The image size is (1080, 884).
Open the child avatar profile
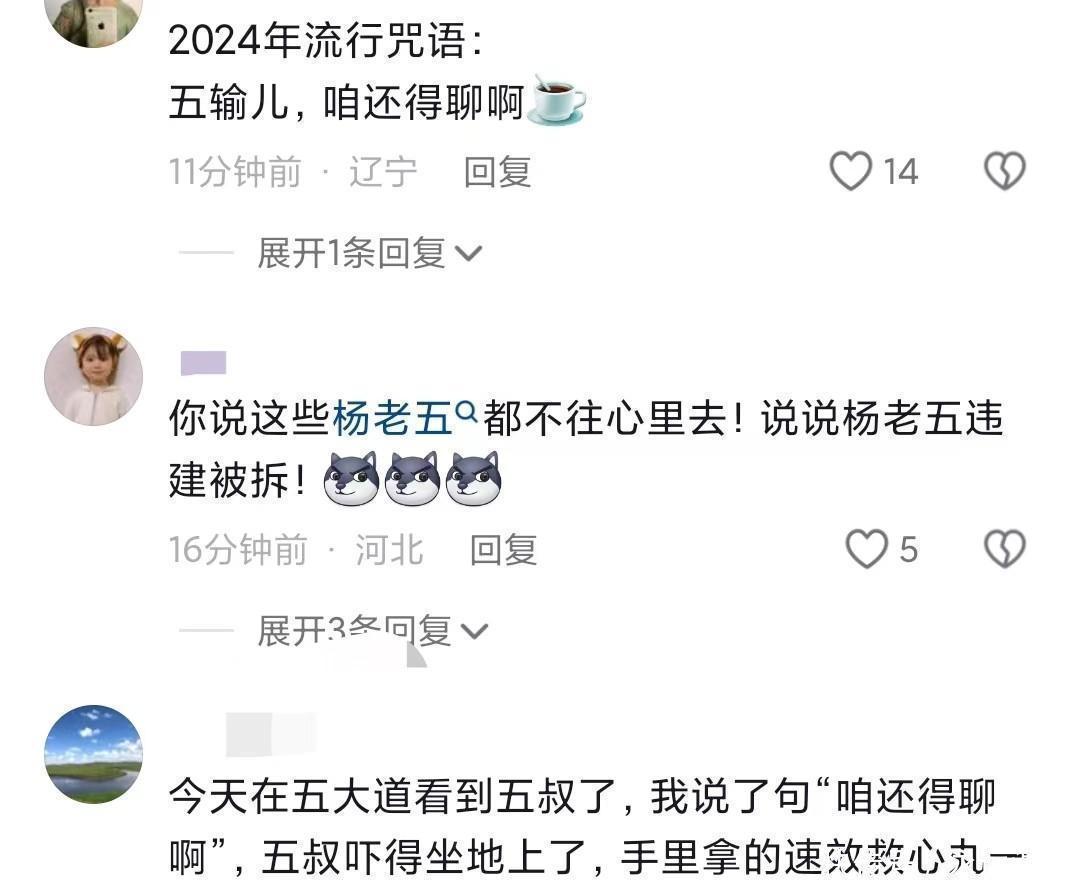94,376
